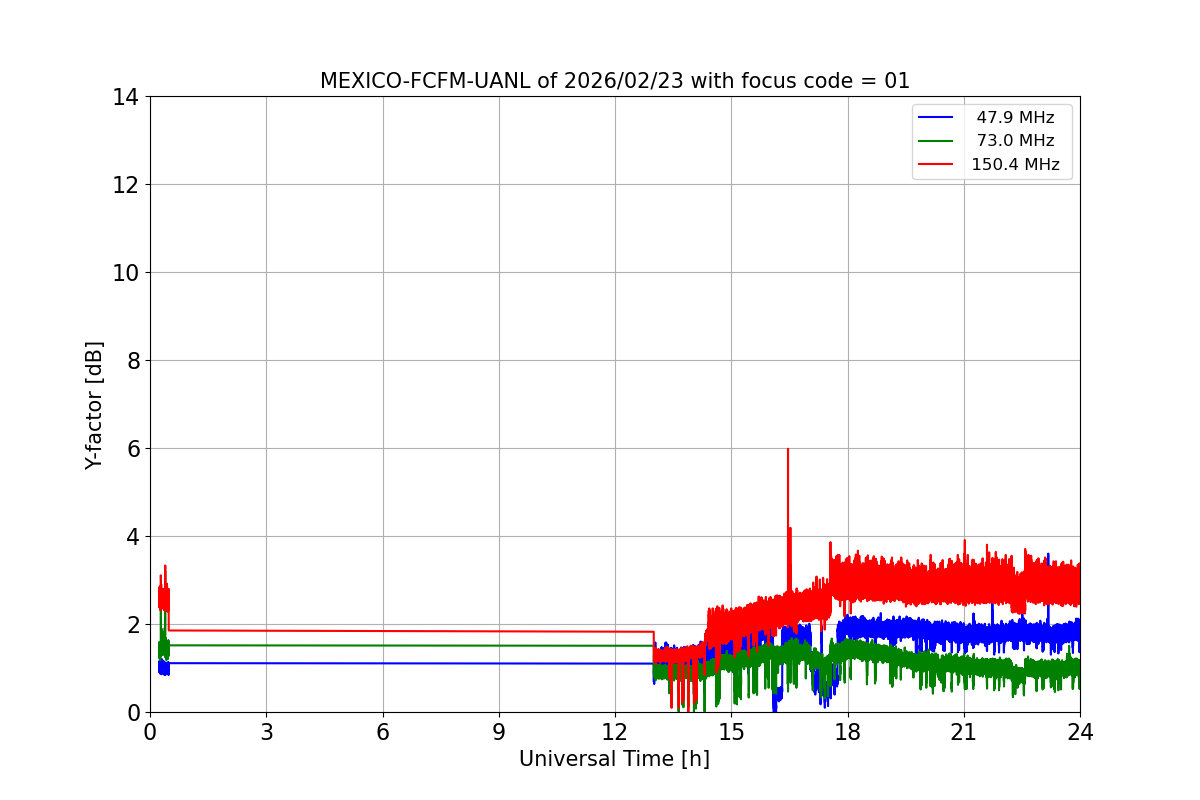1200x800 pixels.
Task: Click the 'Y-factor [dB]' axis label
Action: (x=94, y=405)
